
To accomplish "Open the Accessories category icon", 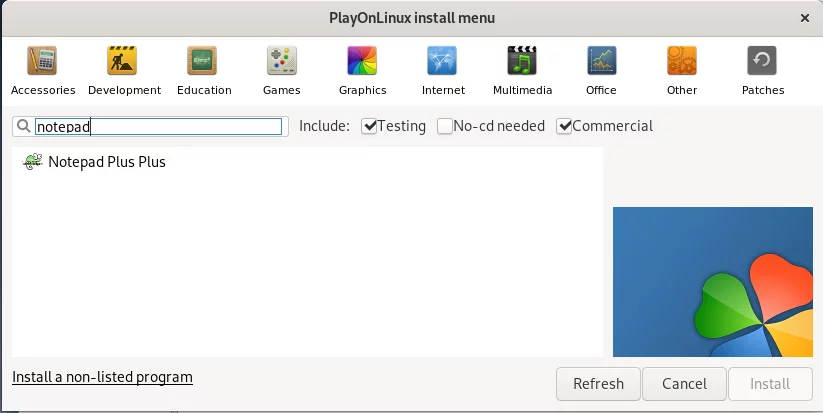I will pos(43,60).
